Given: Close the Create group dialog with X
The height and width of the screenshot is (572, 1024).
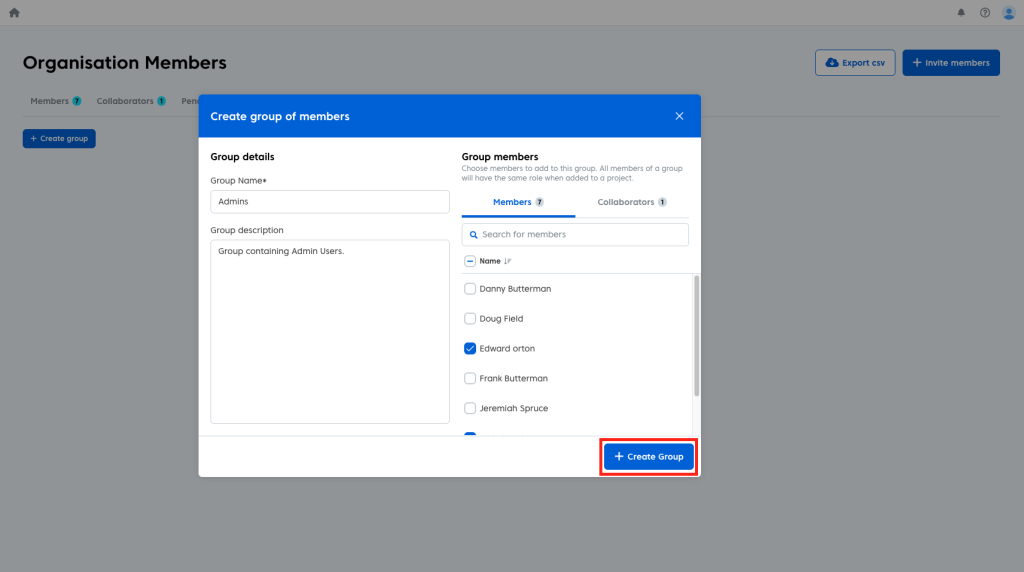Looking at the screenshot, I should pos(679,116).
